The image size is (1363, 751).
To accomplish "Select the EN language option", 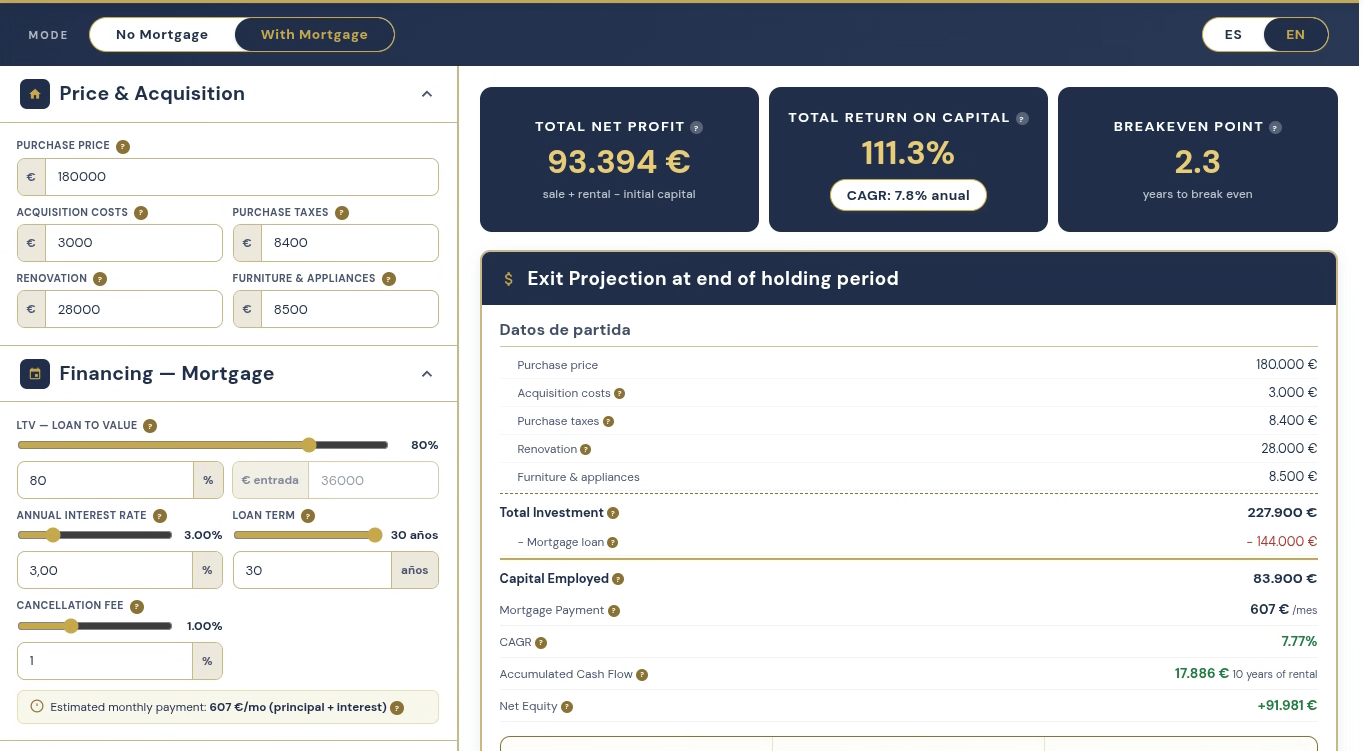I will point(1295,34).
